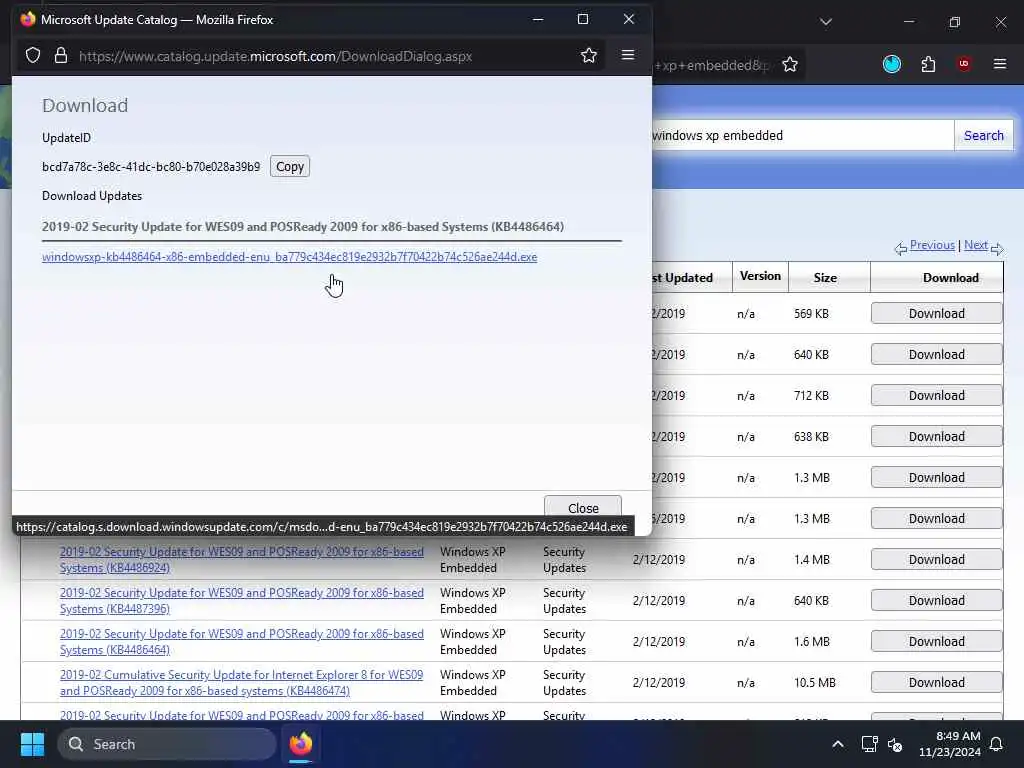Click the catalog search field with windows xp embedded
This screenshot has width=1024, height=768.
[x=801, y=135]
